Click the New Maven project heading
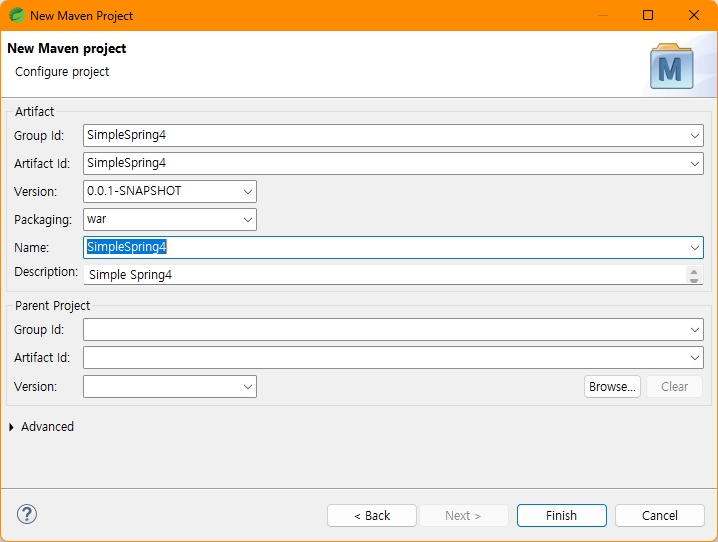Image resolution: width=718 pixels, height=542 pixels. pyautogui.click(x=66, y=49)
